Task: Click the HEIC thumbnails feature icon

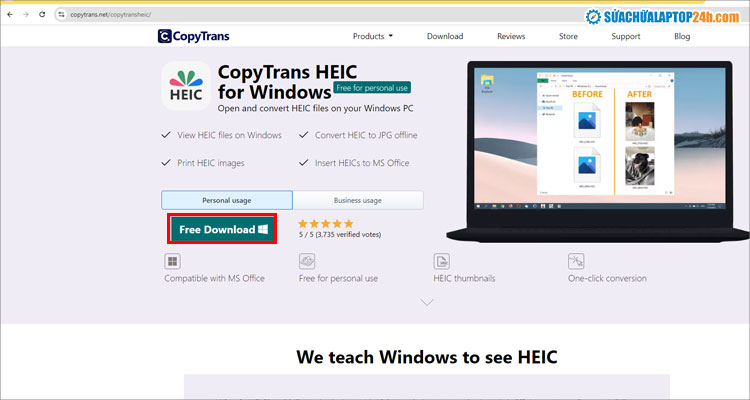Action: tap(441, 261)
